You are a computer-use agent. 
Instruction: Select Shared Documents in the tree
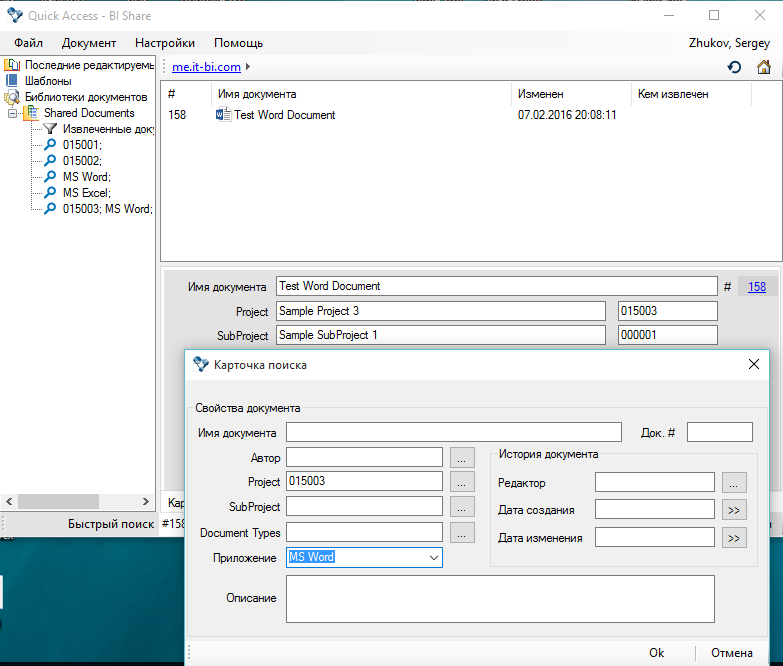tap(89, 113)
